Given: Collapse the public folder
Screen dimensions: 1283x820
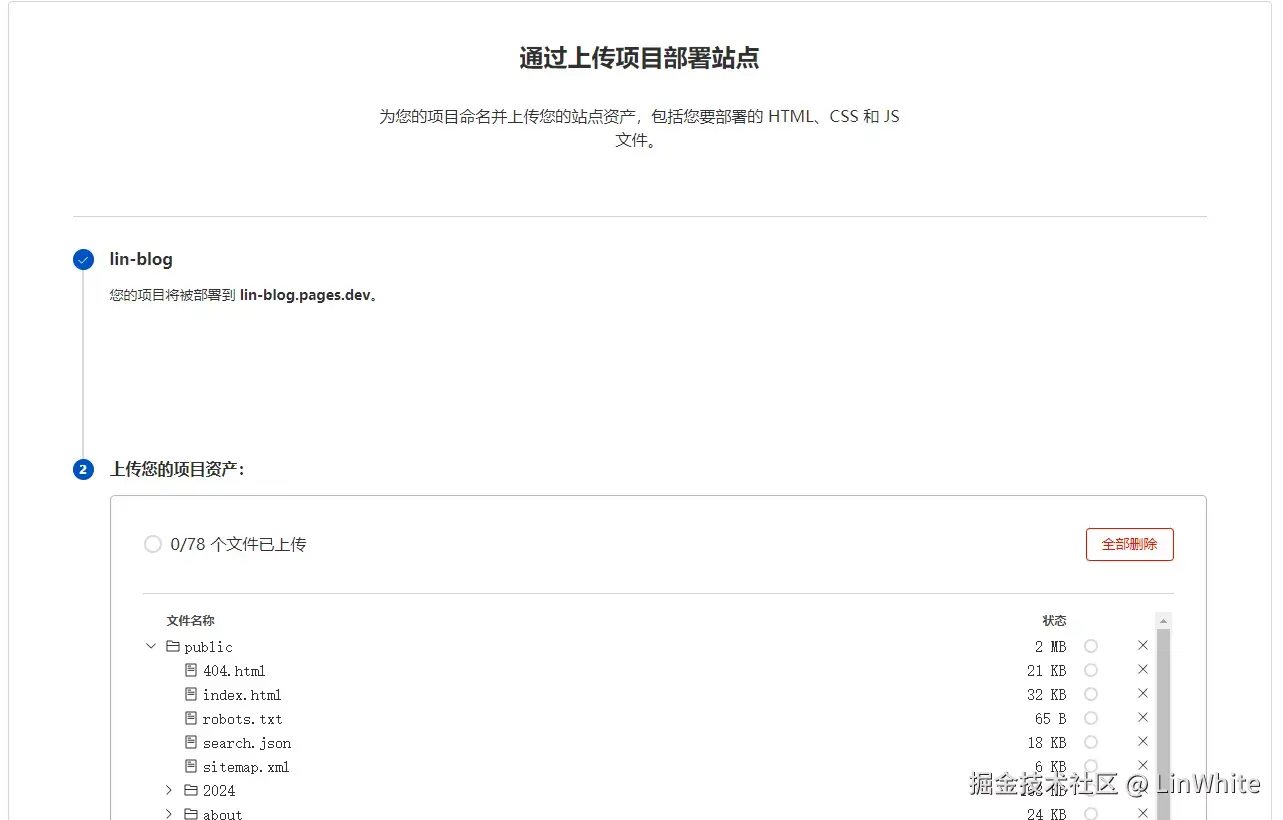Looking at the screenshot, I should [151, 646].
